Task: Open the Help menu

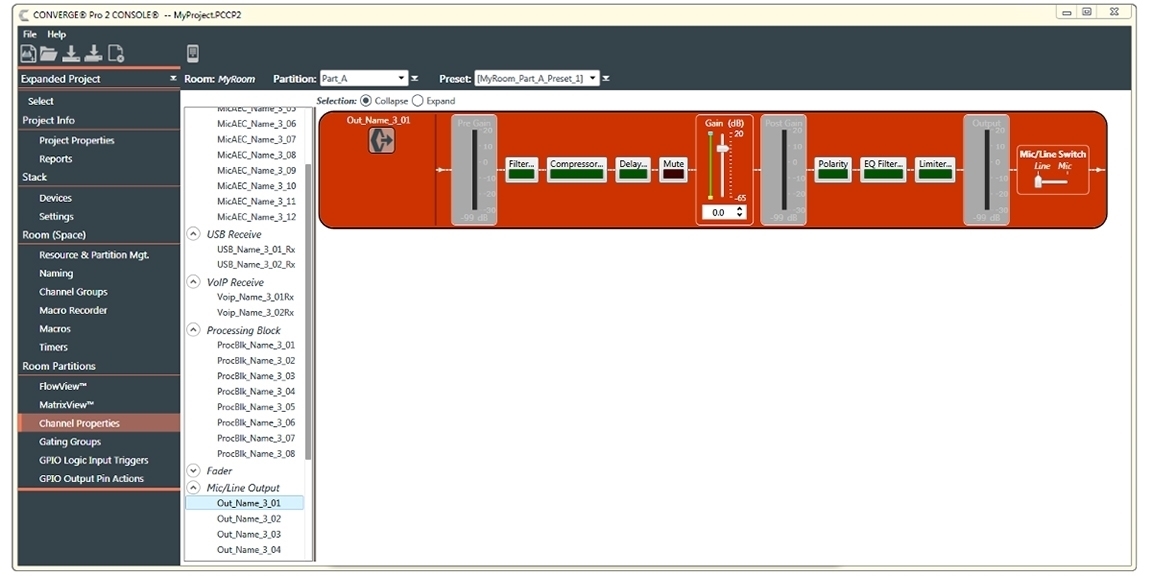Action: 56,34
